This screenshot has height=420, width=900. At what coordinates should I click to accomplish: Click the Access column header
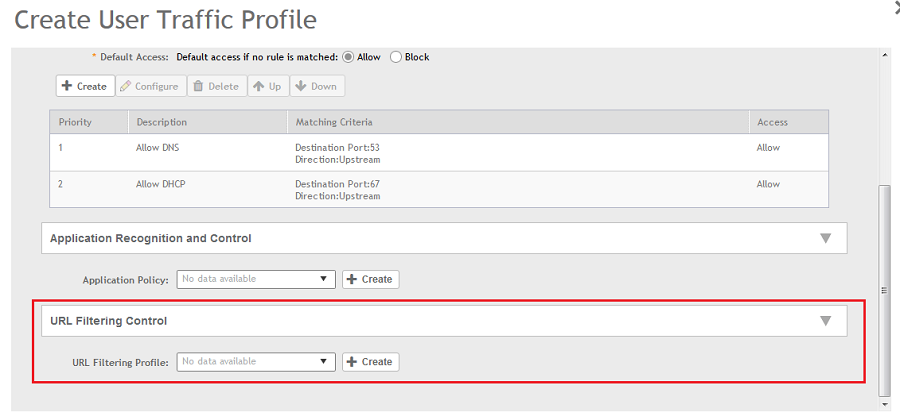pos(772,122)
